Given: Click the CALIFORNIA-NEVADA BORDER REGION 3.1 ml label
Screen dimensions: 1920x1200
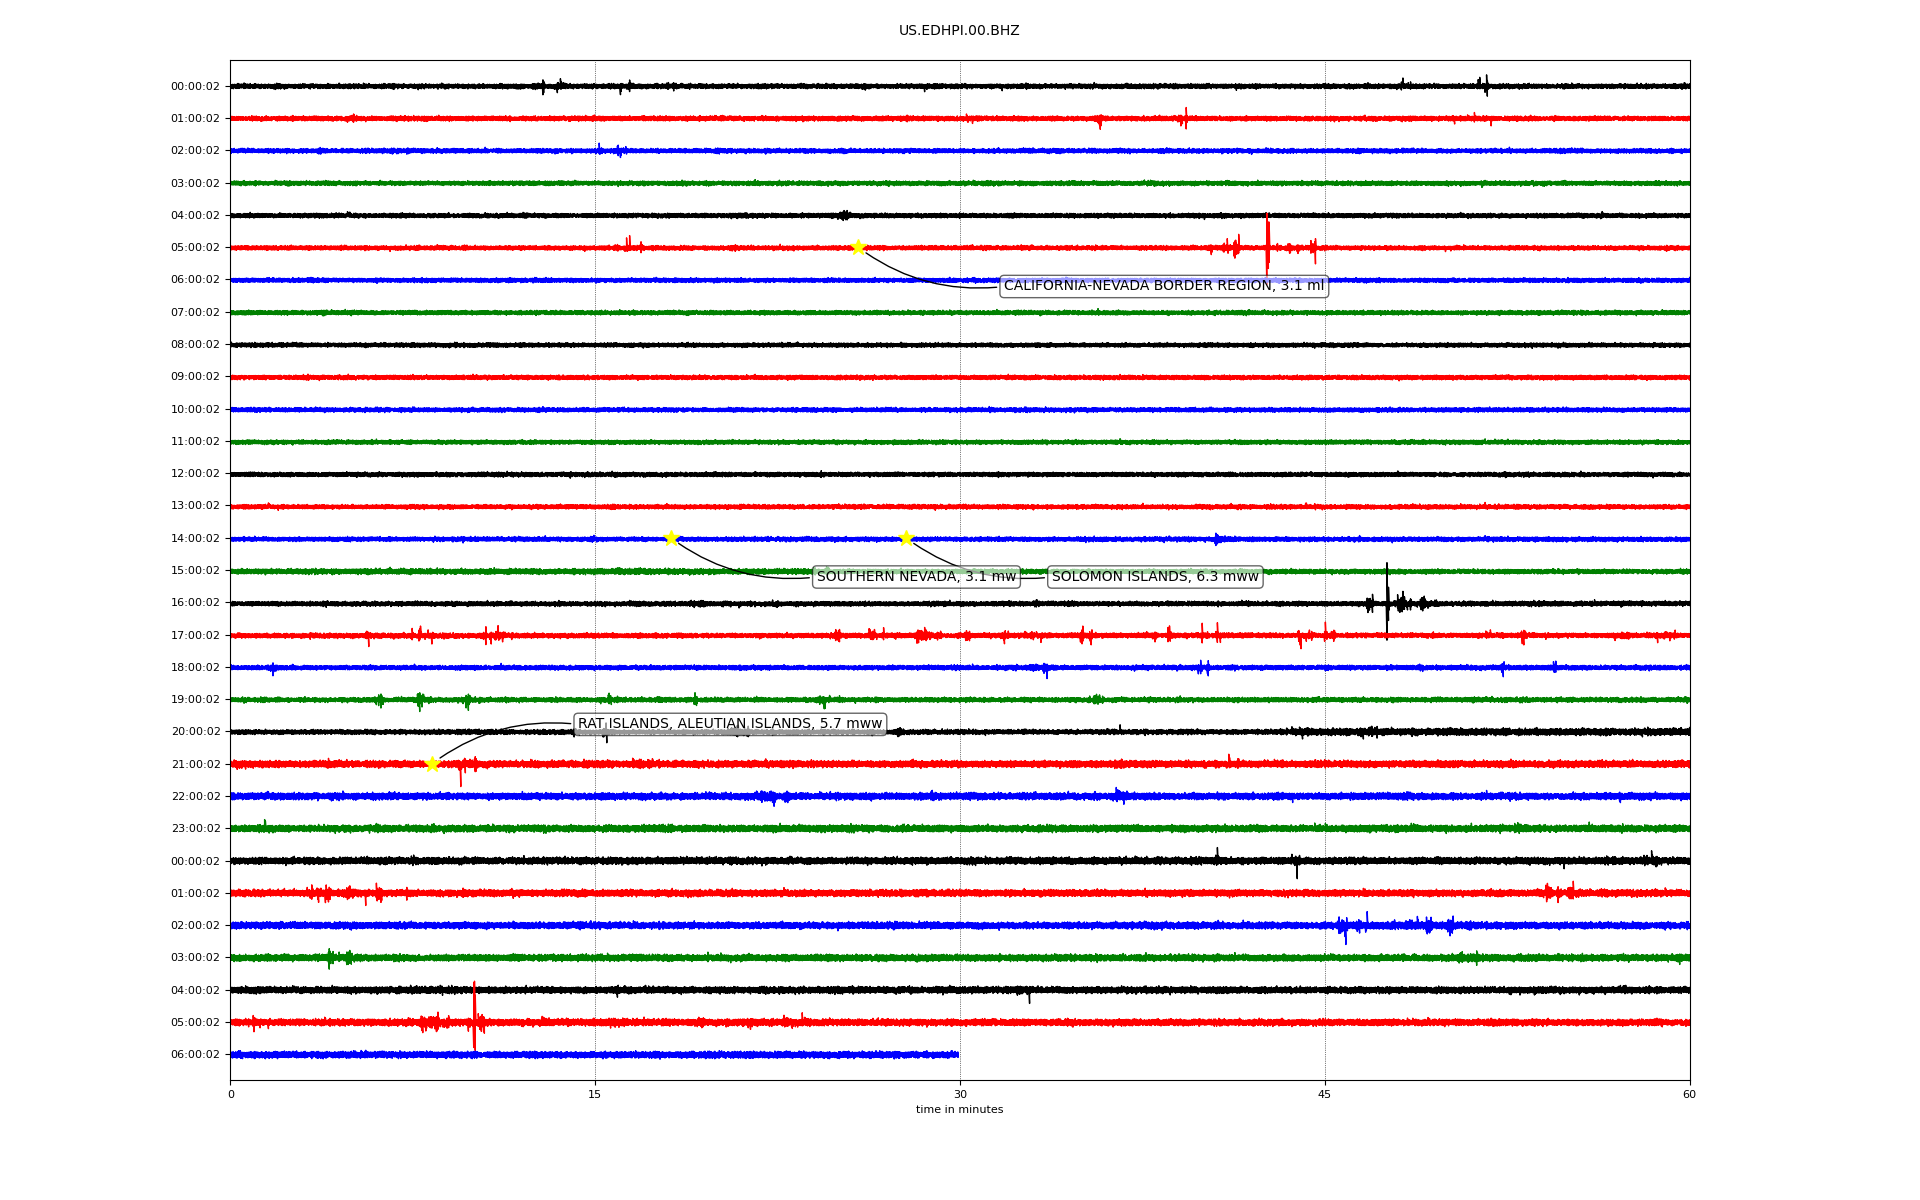Looking at the screenshot, I should [x=1163, y=286].
